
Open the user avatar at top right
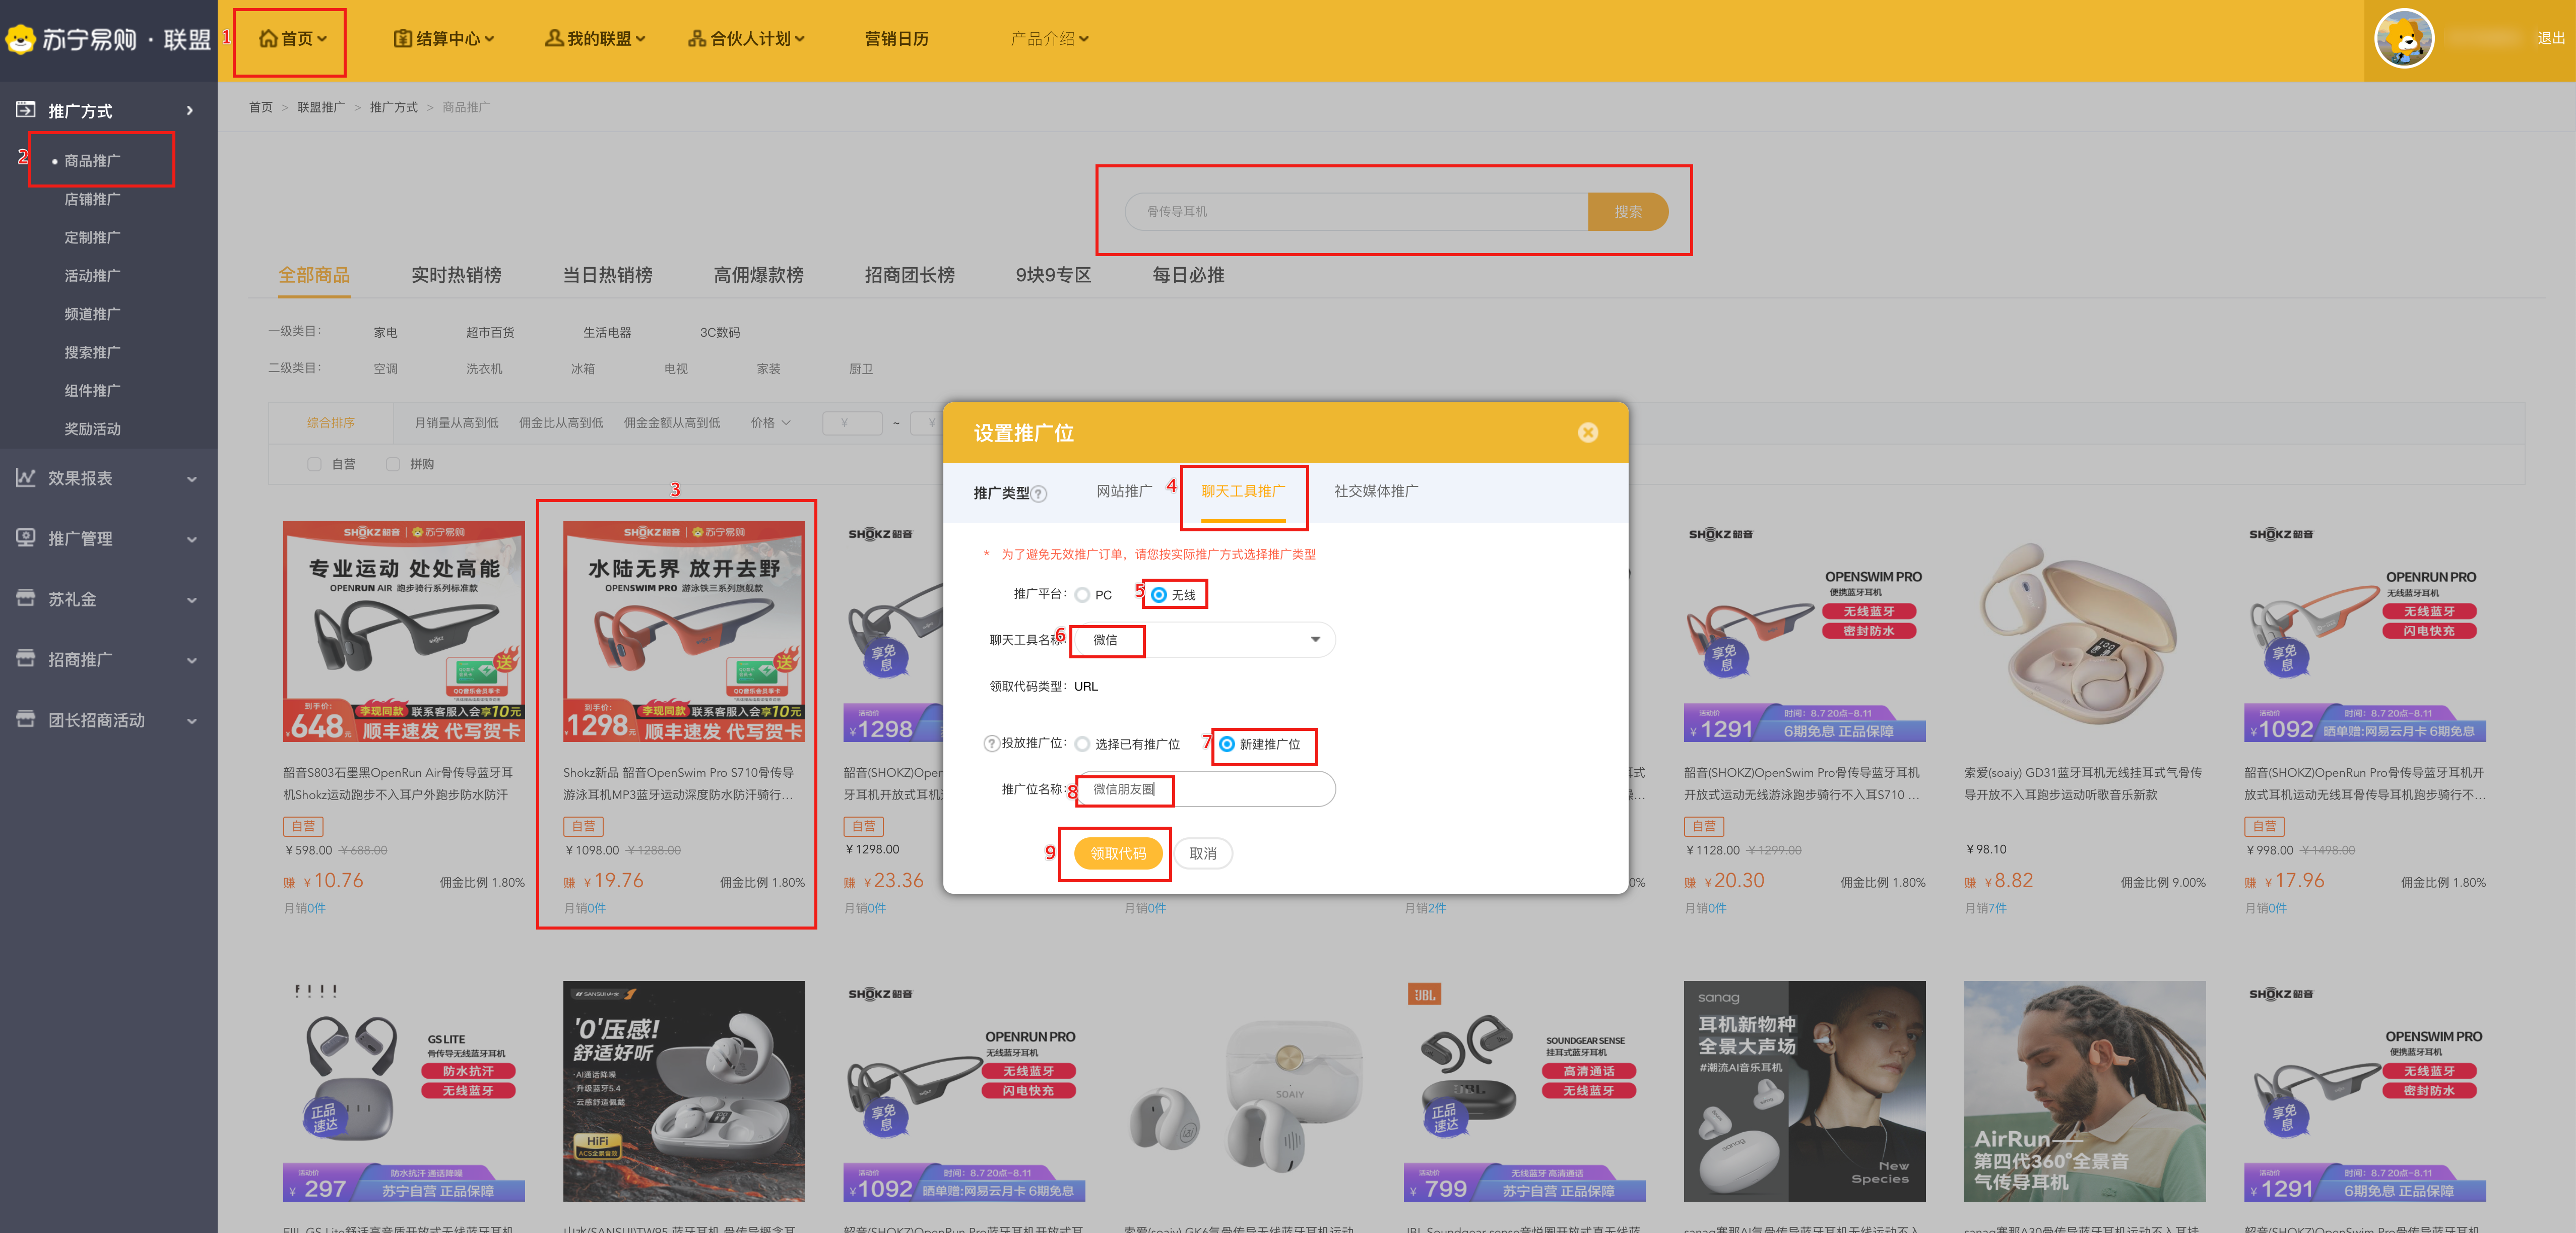(2403, 38)
